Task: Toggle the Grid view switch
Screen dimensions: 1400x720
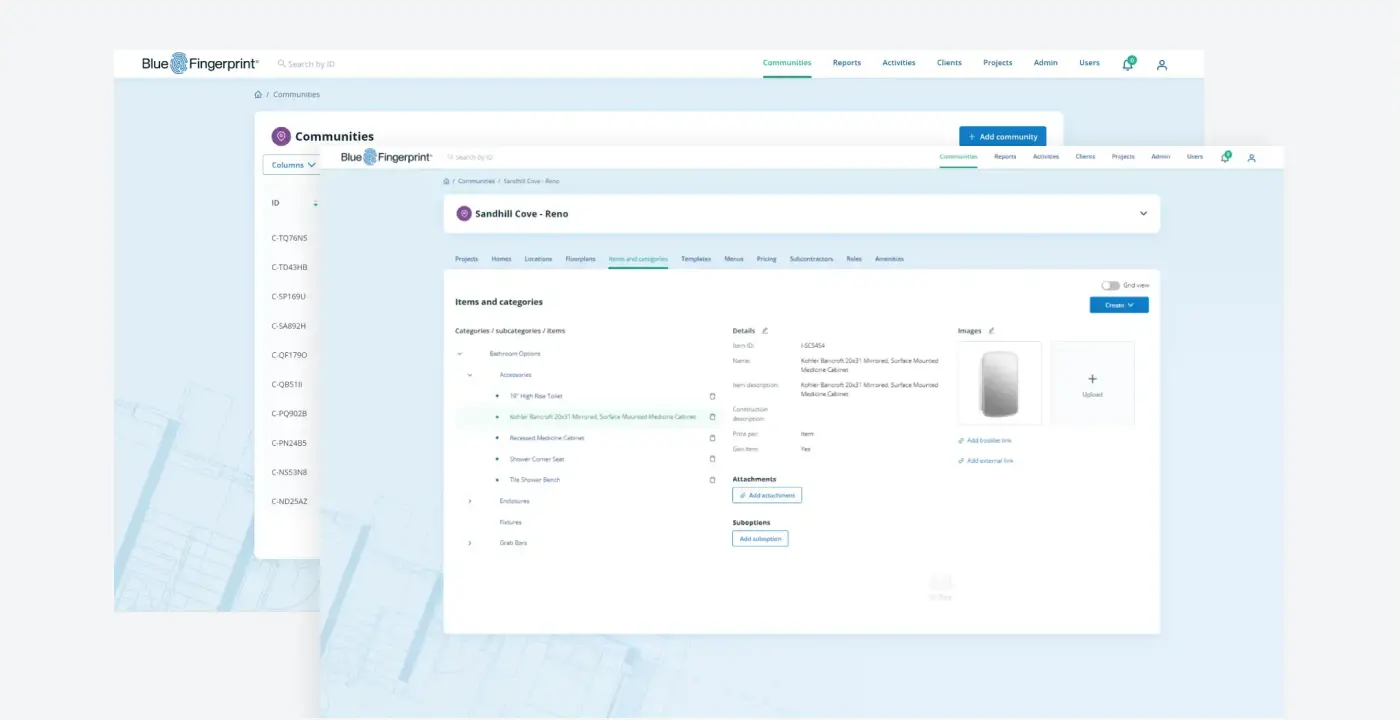Action: (1110, 285)
